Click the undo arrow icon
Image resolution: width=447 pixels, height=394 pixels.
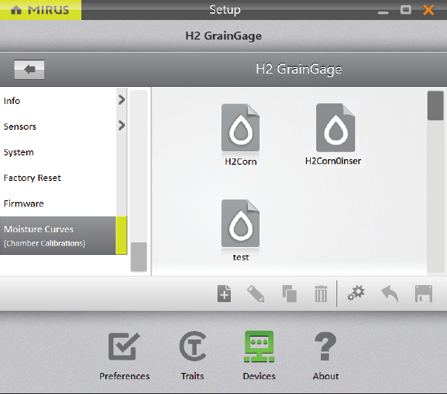(390, 294)
